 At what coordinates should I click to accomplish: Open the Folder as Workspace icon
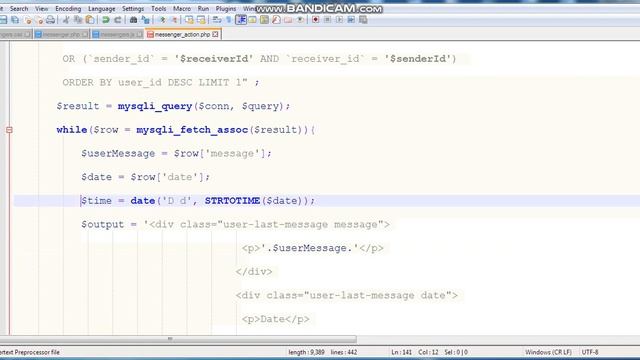[x=288, y=20]
